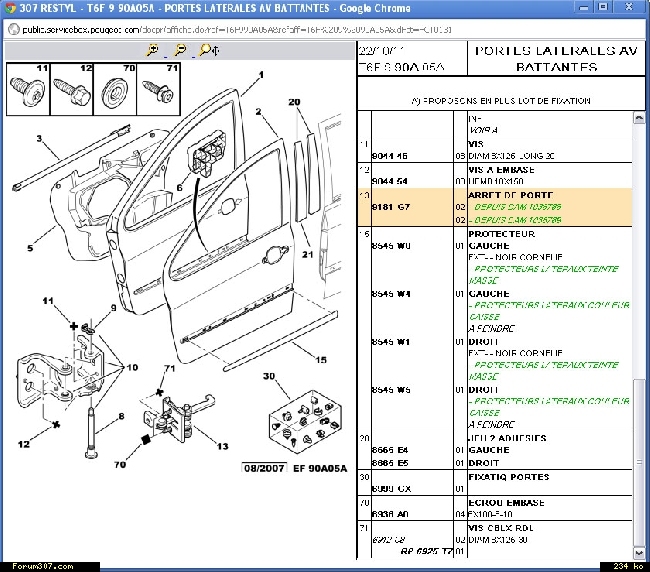The width and height of the screenshot is (650, 572).
Task: Minimize the Chrome popup window
Action: (x=584, y=7)
